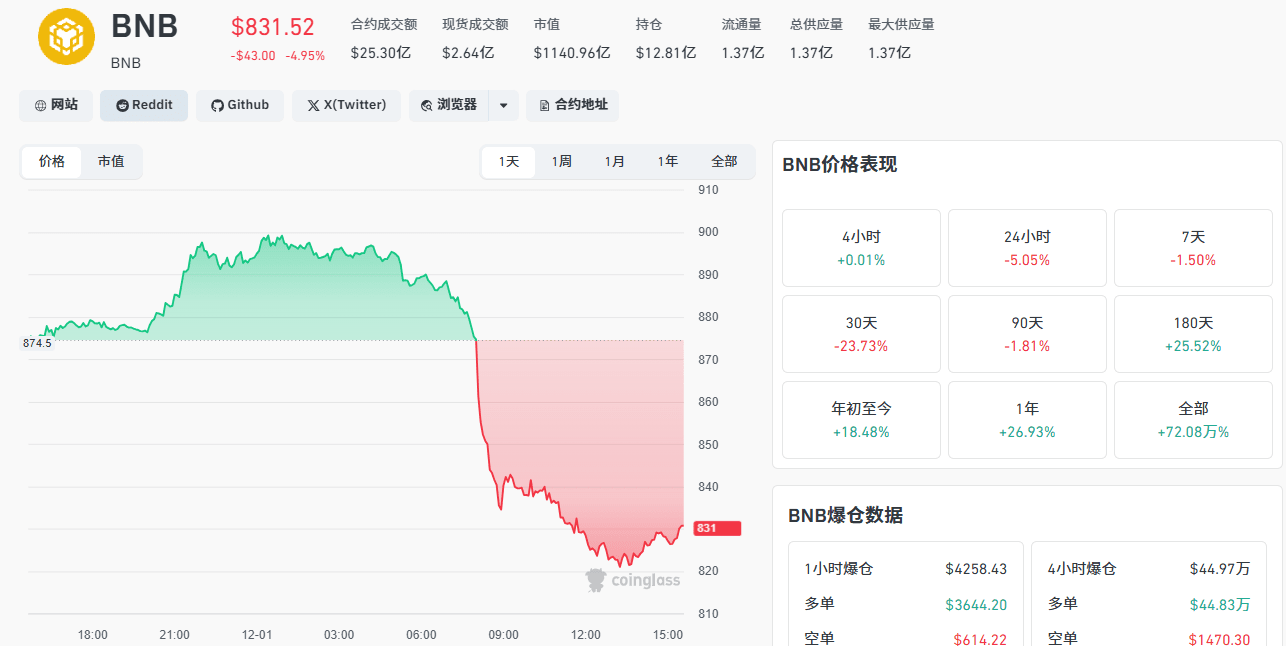Viewport: 1286px width, 646px height.
Task: Switch chart to 价格 tab
Action: [x=52, y=161]
